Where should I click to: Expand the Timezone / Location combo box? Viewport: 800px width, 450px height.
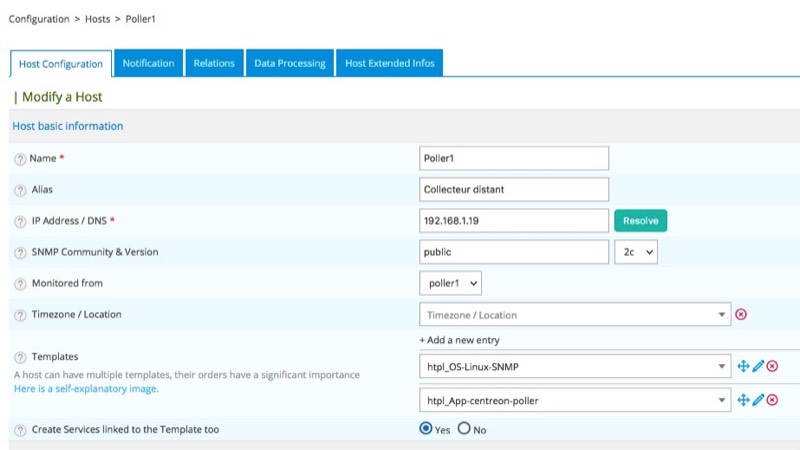pos(722,315)
